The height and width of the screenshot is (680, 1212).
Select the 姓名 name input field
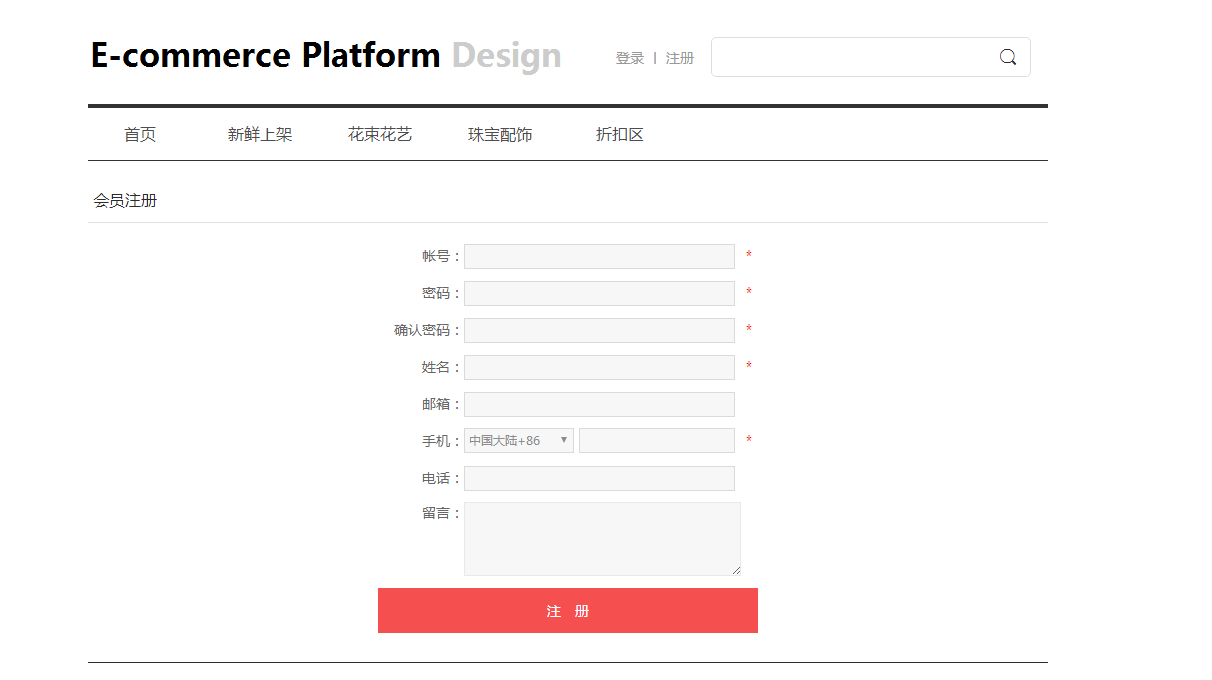point(599,368)
